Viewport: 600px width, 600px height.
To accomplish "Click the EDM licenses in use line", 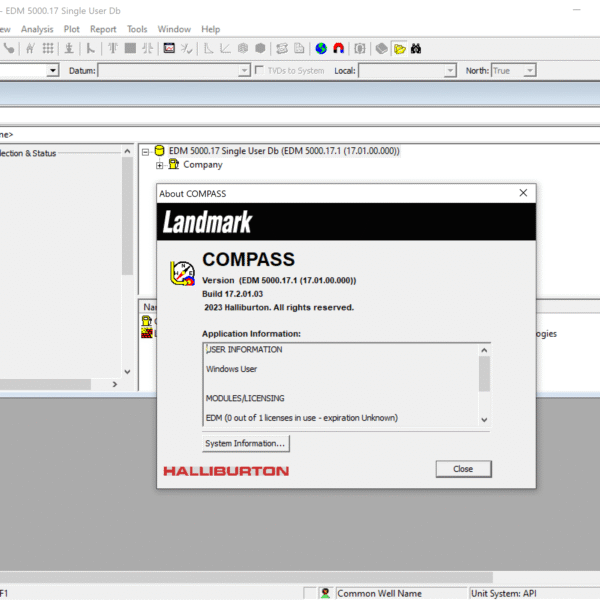I will tap(302, 418).
